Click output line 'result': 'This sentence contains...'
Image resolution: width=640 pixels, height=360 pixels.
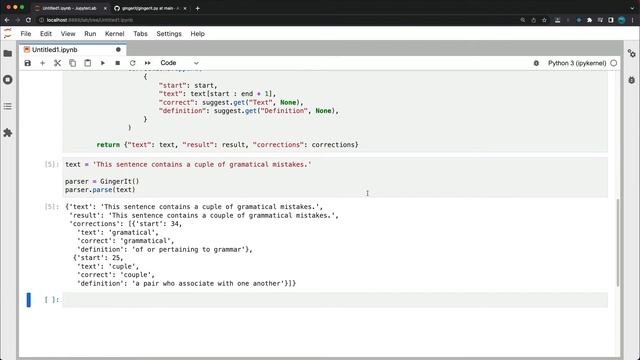(x=204, y=216)
